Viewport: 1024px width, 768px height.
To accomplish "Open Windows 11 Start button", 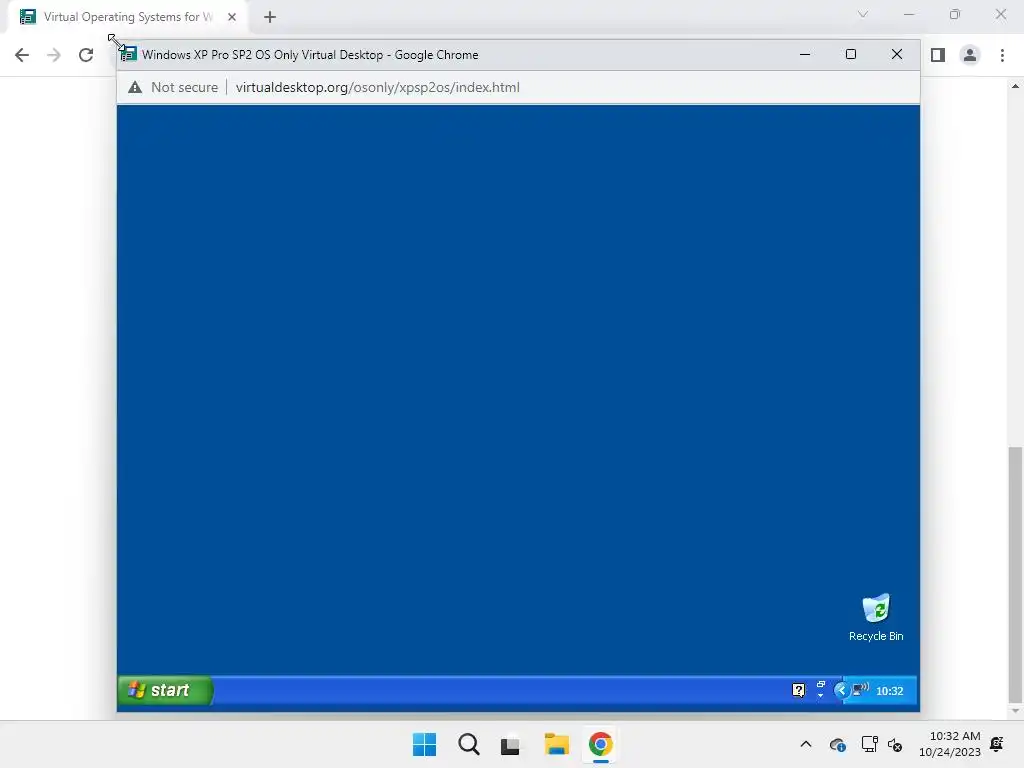I will pos(424,744).
